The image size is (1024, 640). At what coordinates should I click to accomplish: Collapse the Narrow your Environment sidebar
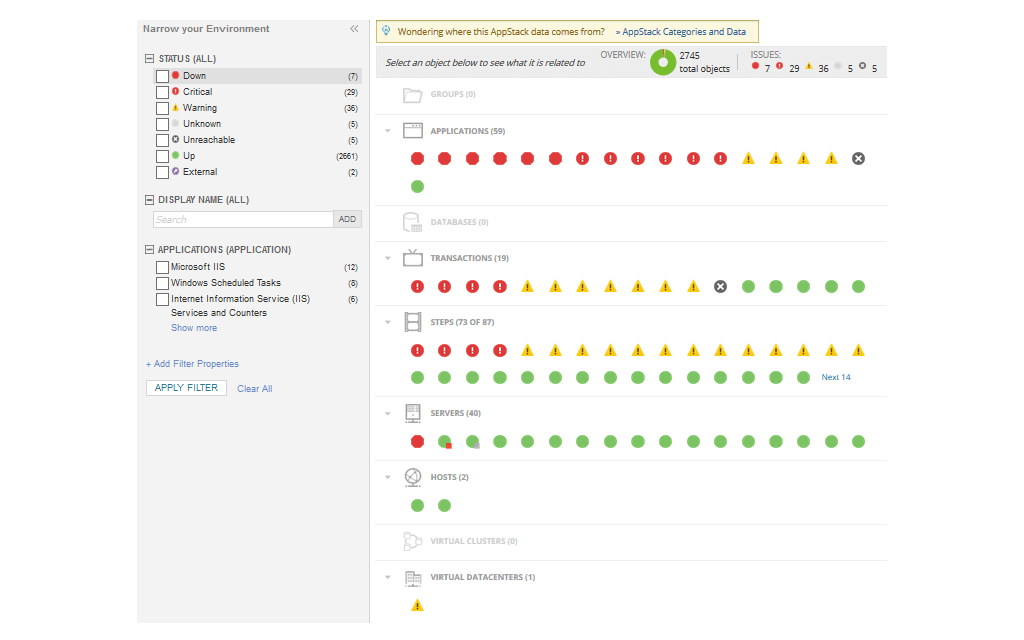[353, 29]
